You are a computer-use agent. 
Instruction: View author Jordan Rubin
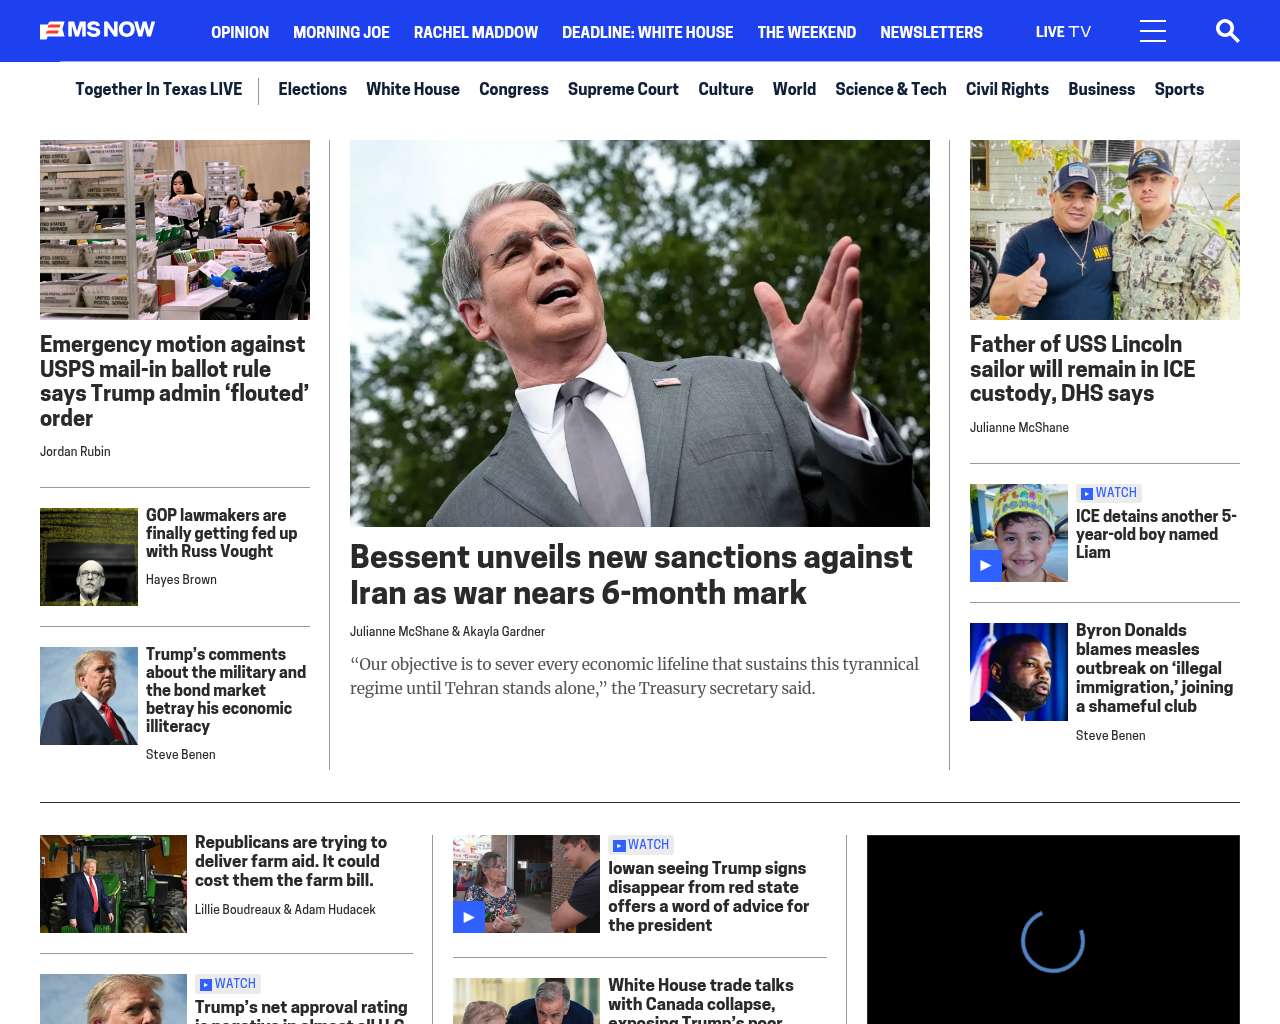click(75, 452)
